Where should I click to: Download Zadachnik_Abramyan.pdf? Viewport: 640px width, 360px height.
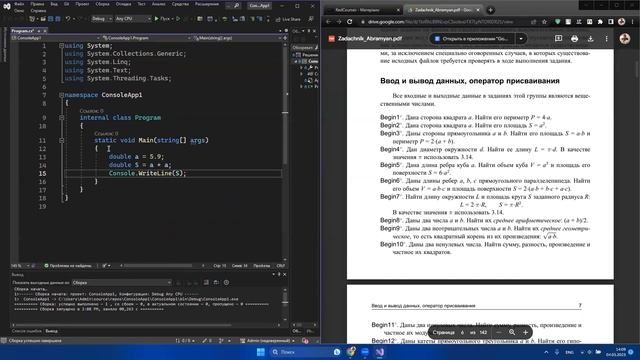590,38
